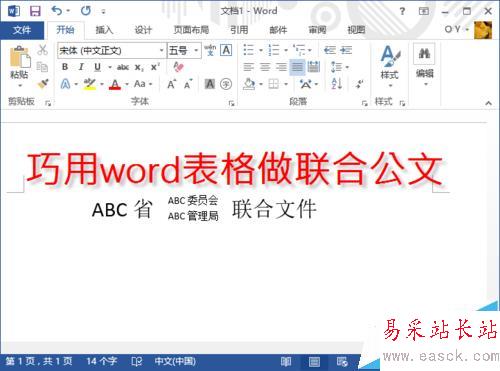Toggle Italic formatting
This screenshot has height=371, width=500.
pos(81,67)
